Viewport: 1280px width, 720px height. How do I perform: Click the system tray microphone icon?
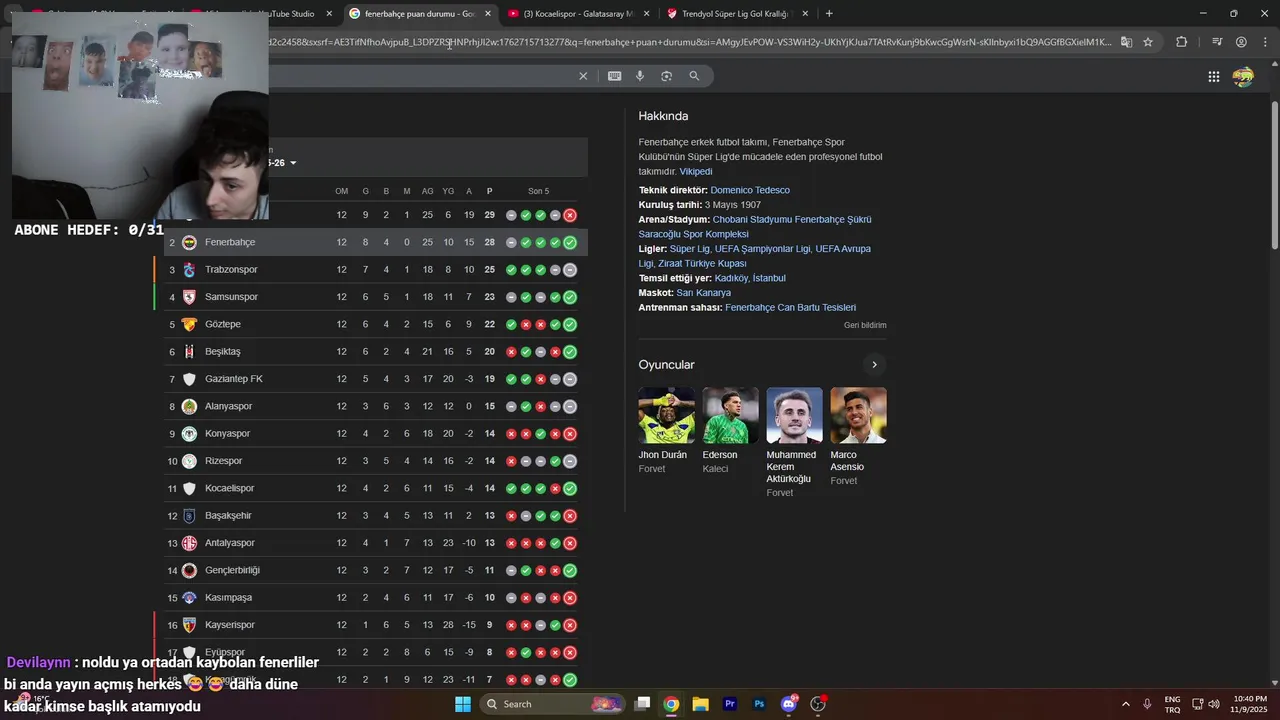pos(1147,704)
